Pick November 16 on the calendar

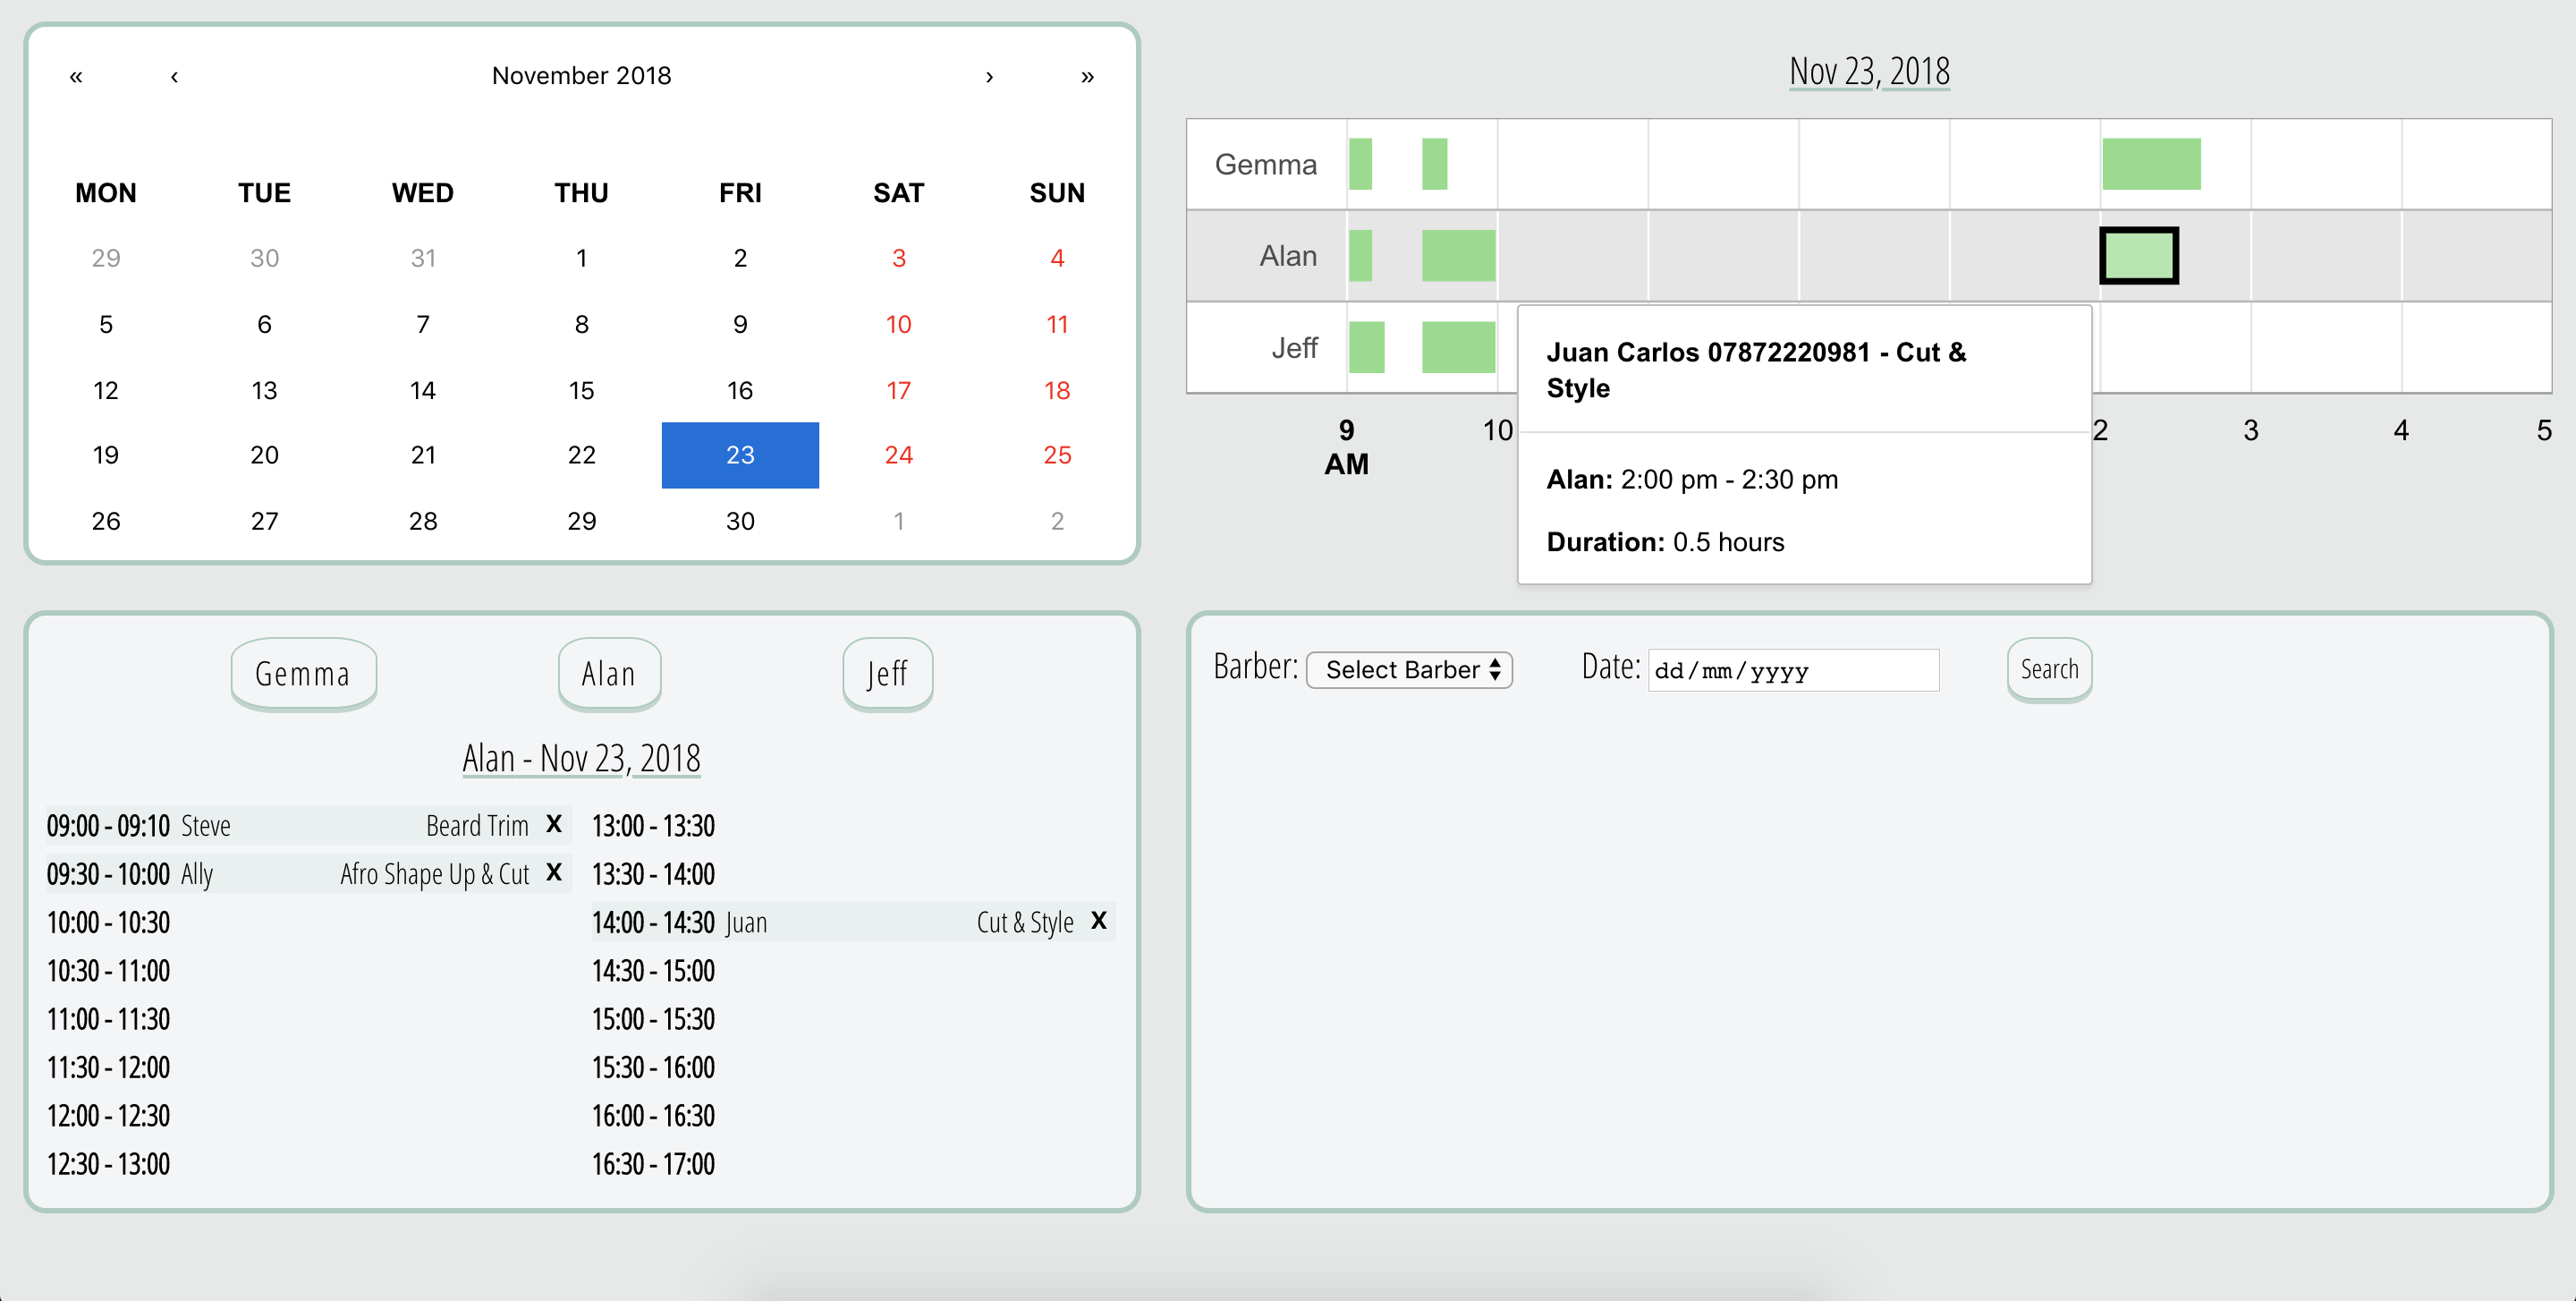(740, 390)
